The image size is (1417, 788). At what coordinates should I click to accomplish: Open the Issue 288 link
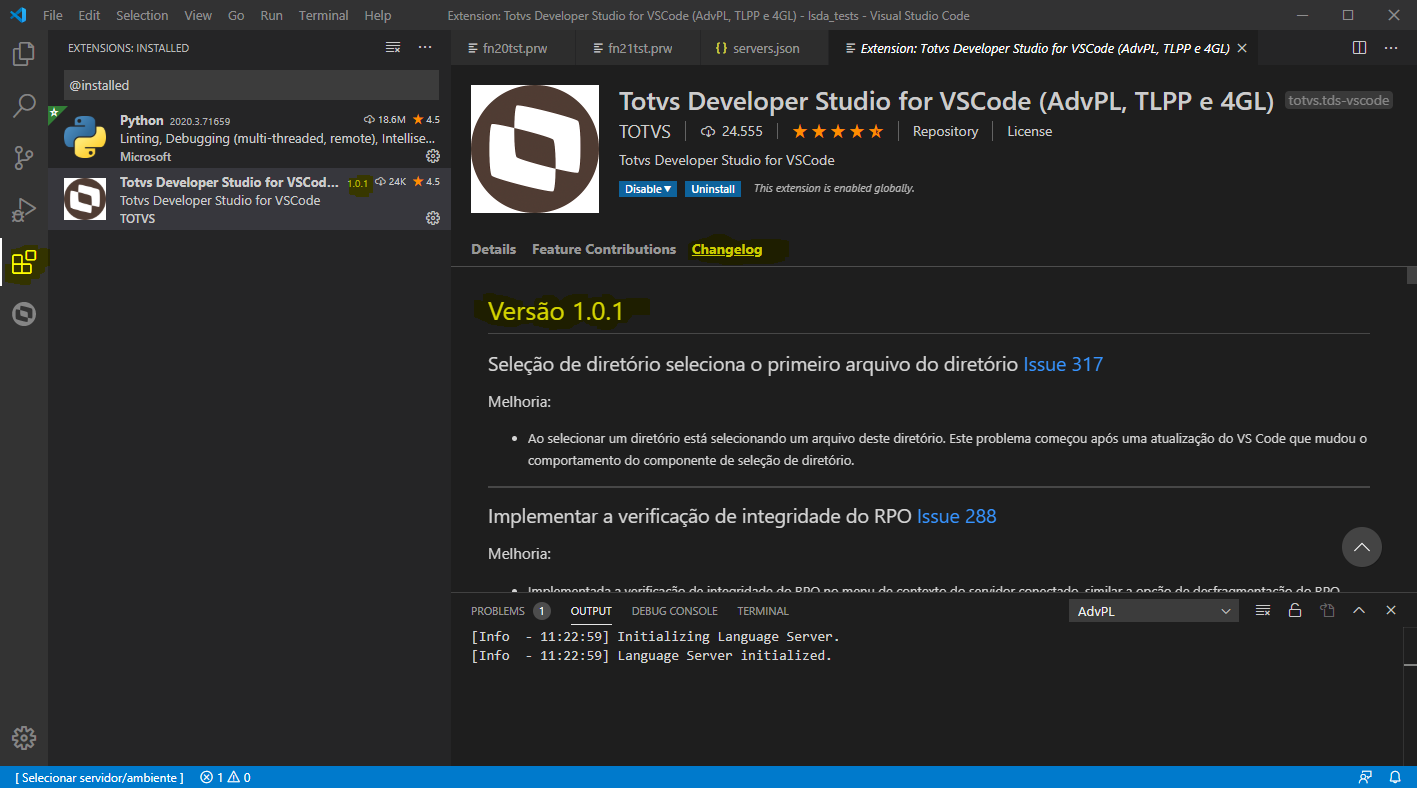pyautogui.click(x=957, y=516)
